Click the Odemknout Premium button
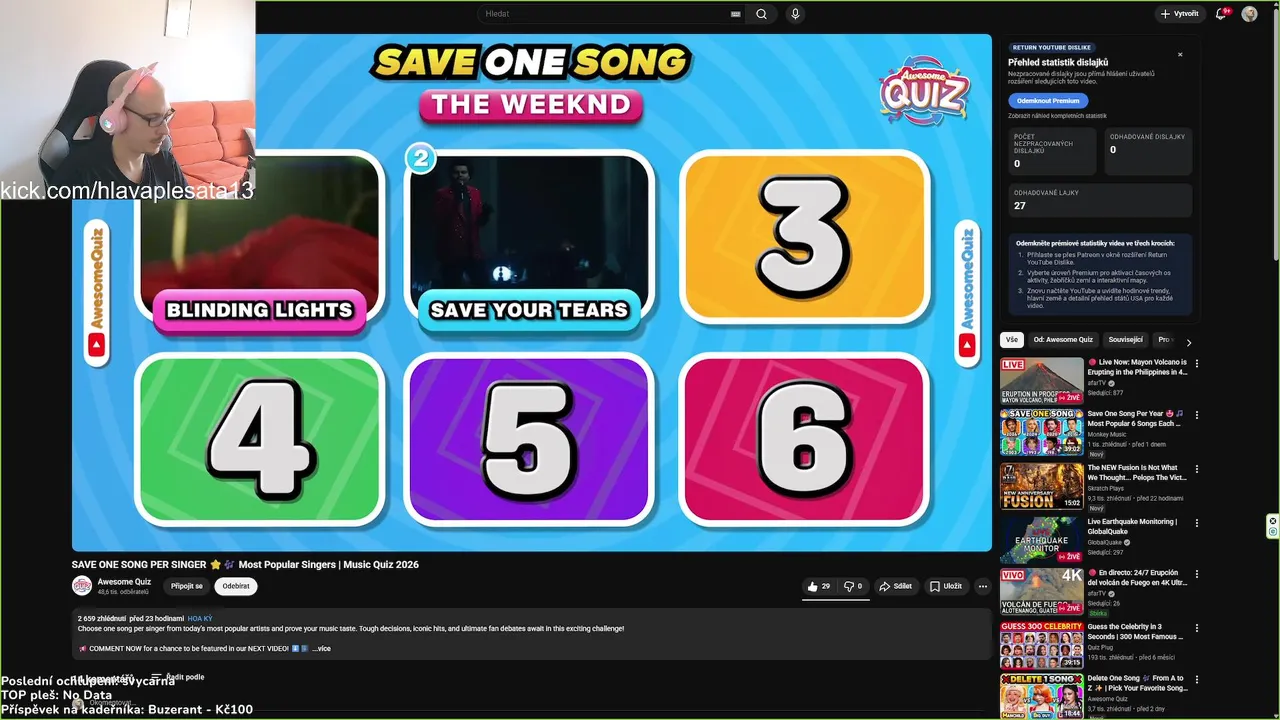Viewport: 1280px width, 720px height. pyautogui.click(x=1048, y=101)
